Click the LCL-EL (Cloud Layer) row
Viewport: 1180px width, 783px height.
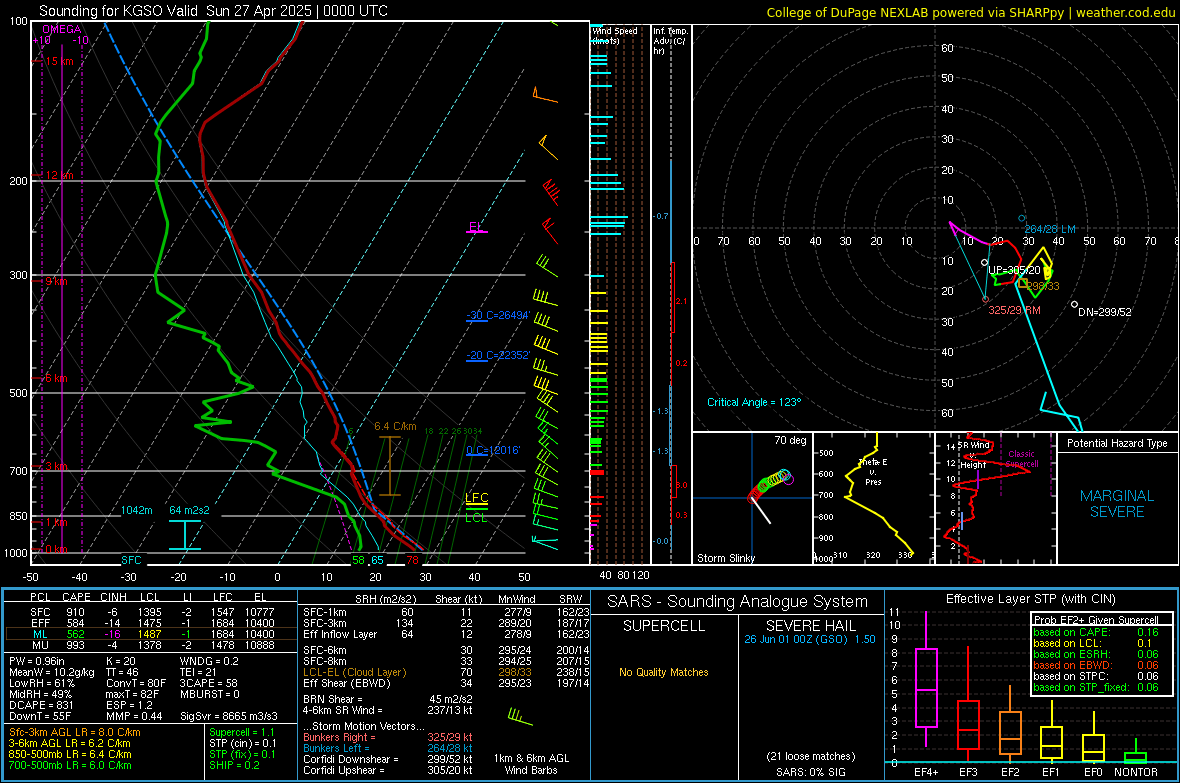point(446,672)
